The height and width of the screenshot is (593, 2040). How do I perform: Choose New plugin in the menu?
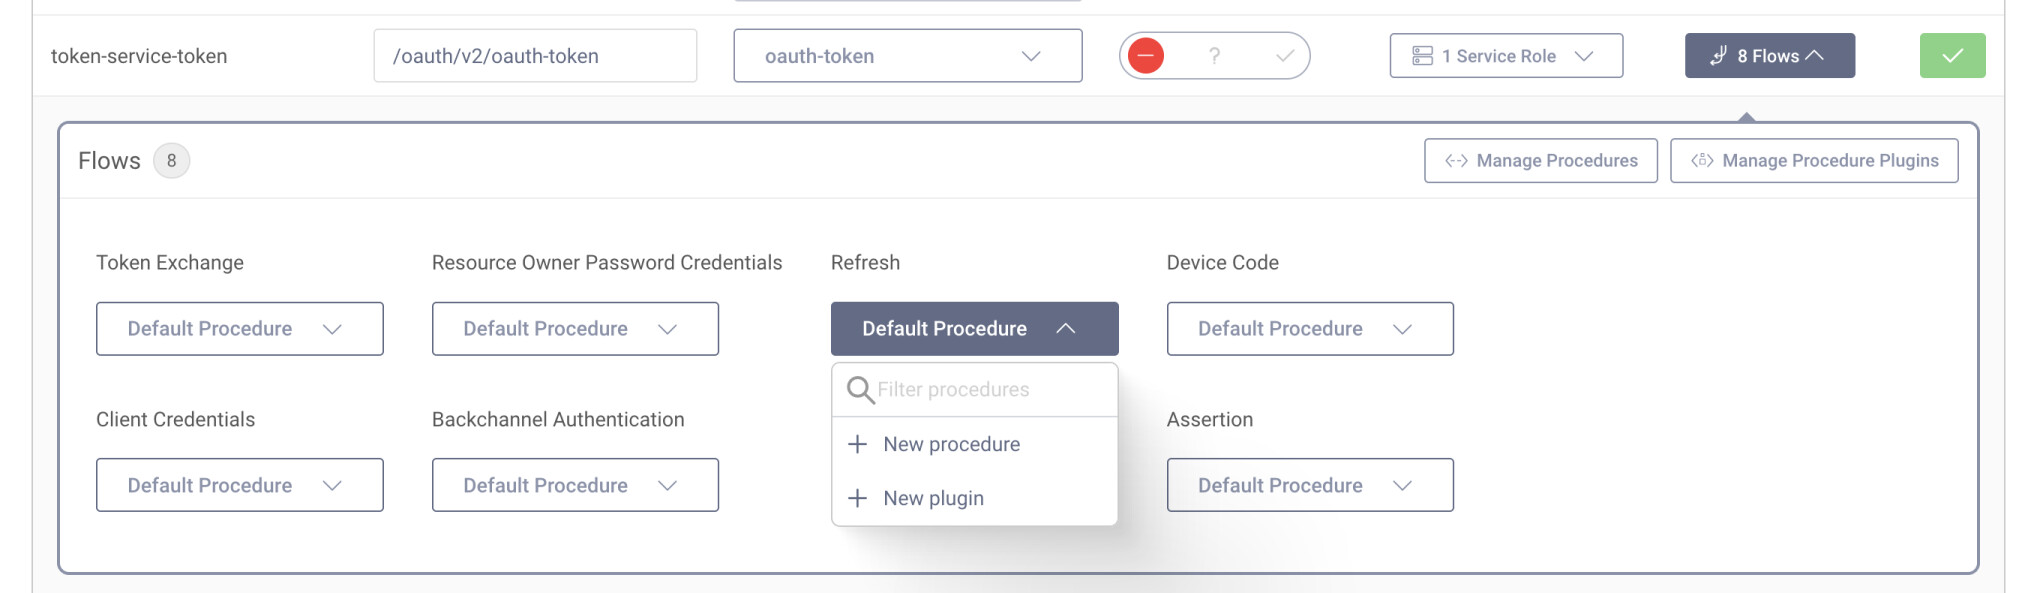pyautogui.click(x=933, y=498)
